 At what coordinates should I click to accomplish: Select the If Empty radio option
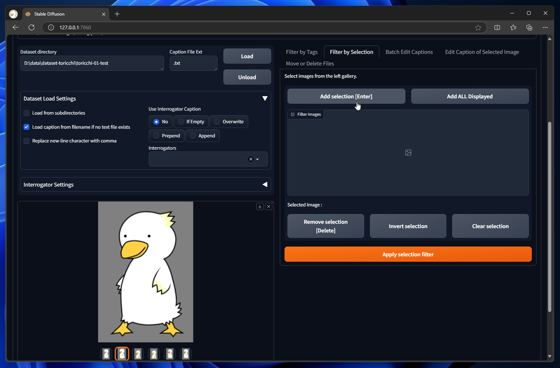[191, 121]
